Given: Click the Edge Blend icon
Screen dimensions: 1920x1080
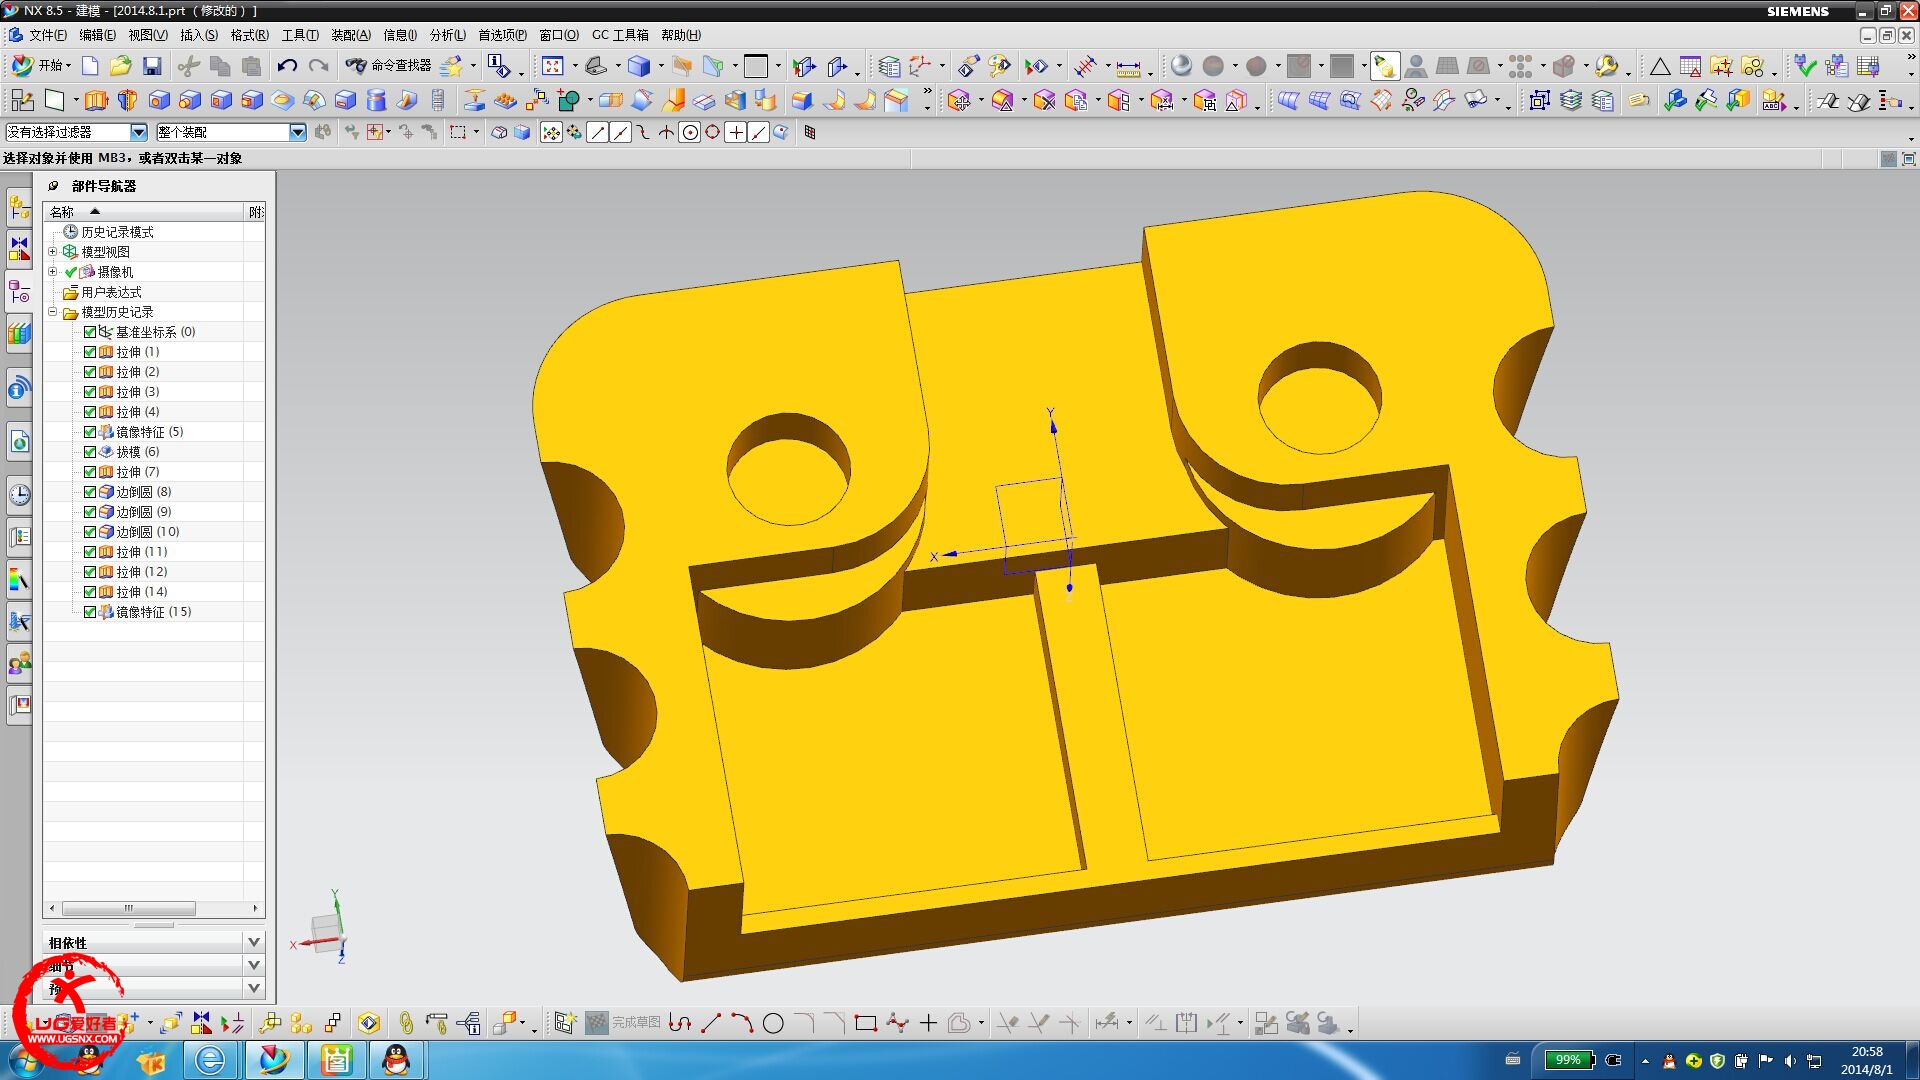Looking at the screenshot, I should pyautogui.click(x=802, y=100).
